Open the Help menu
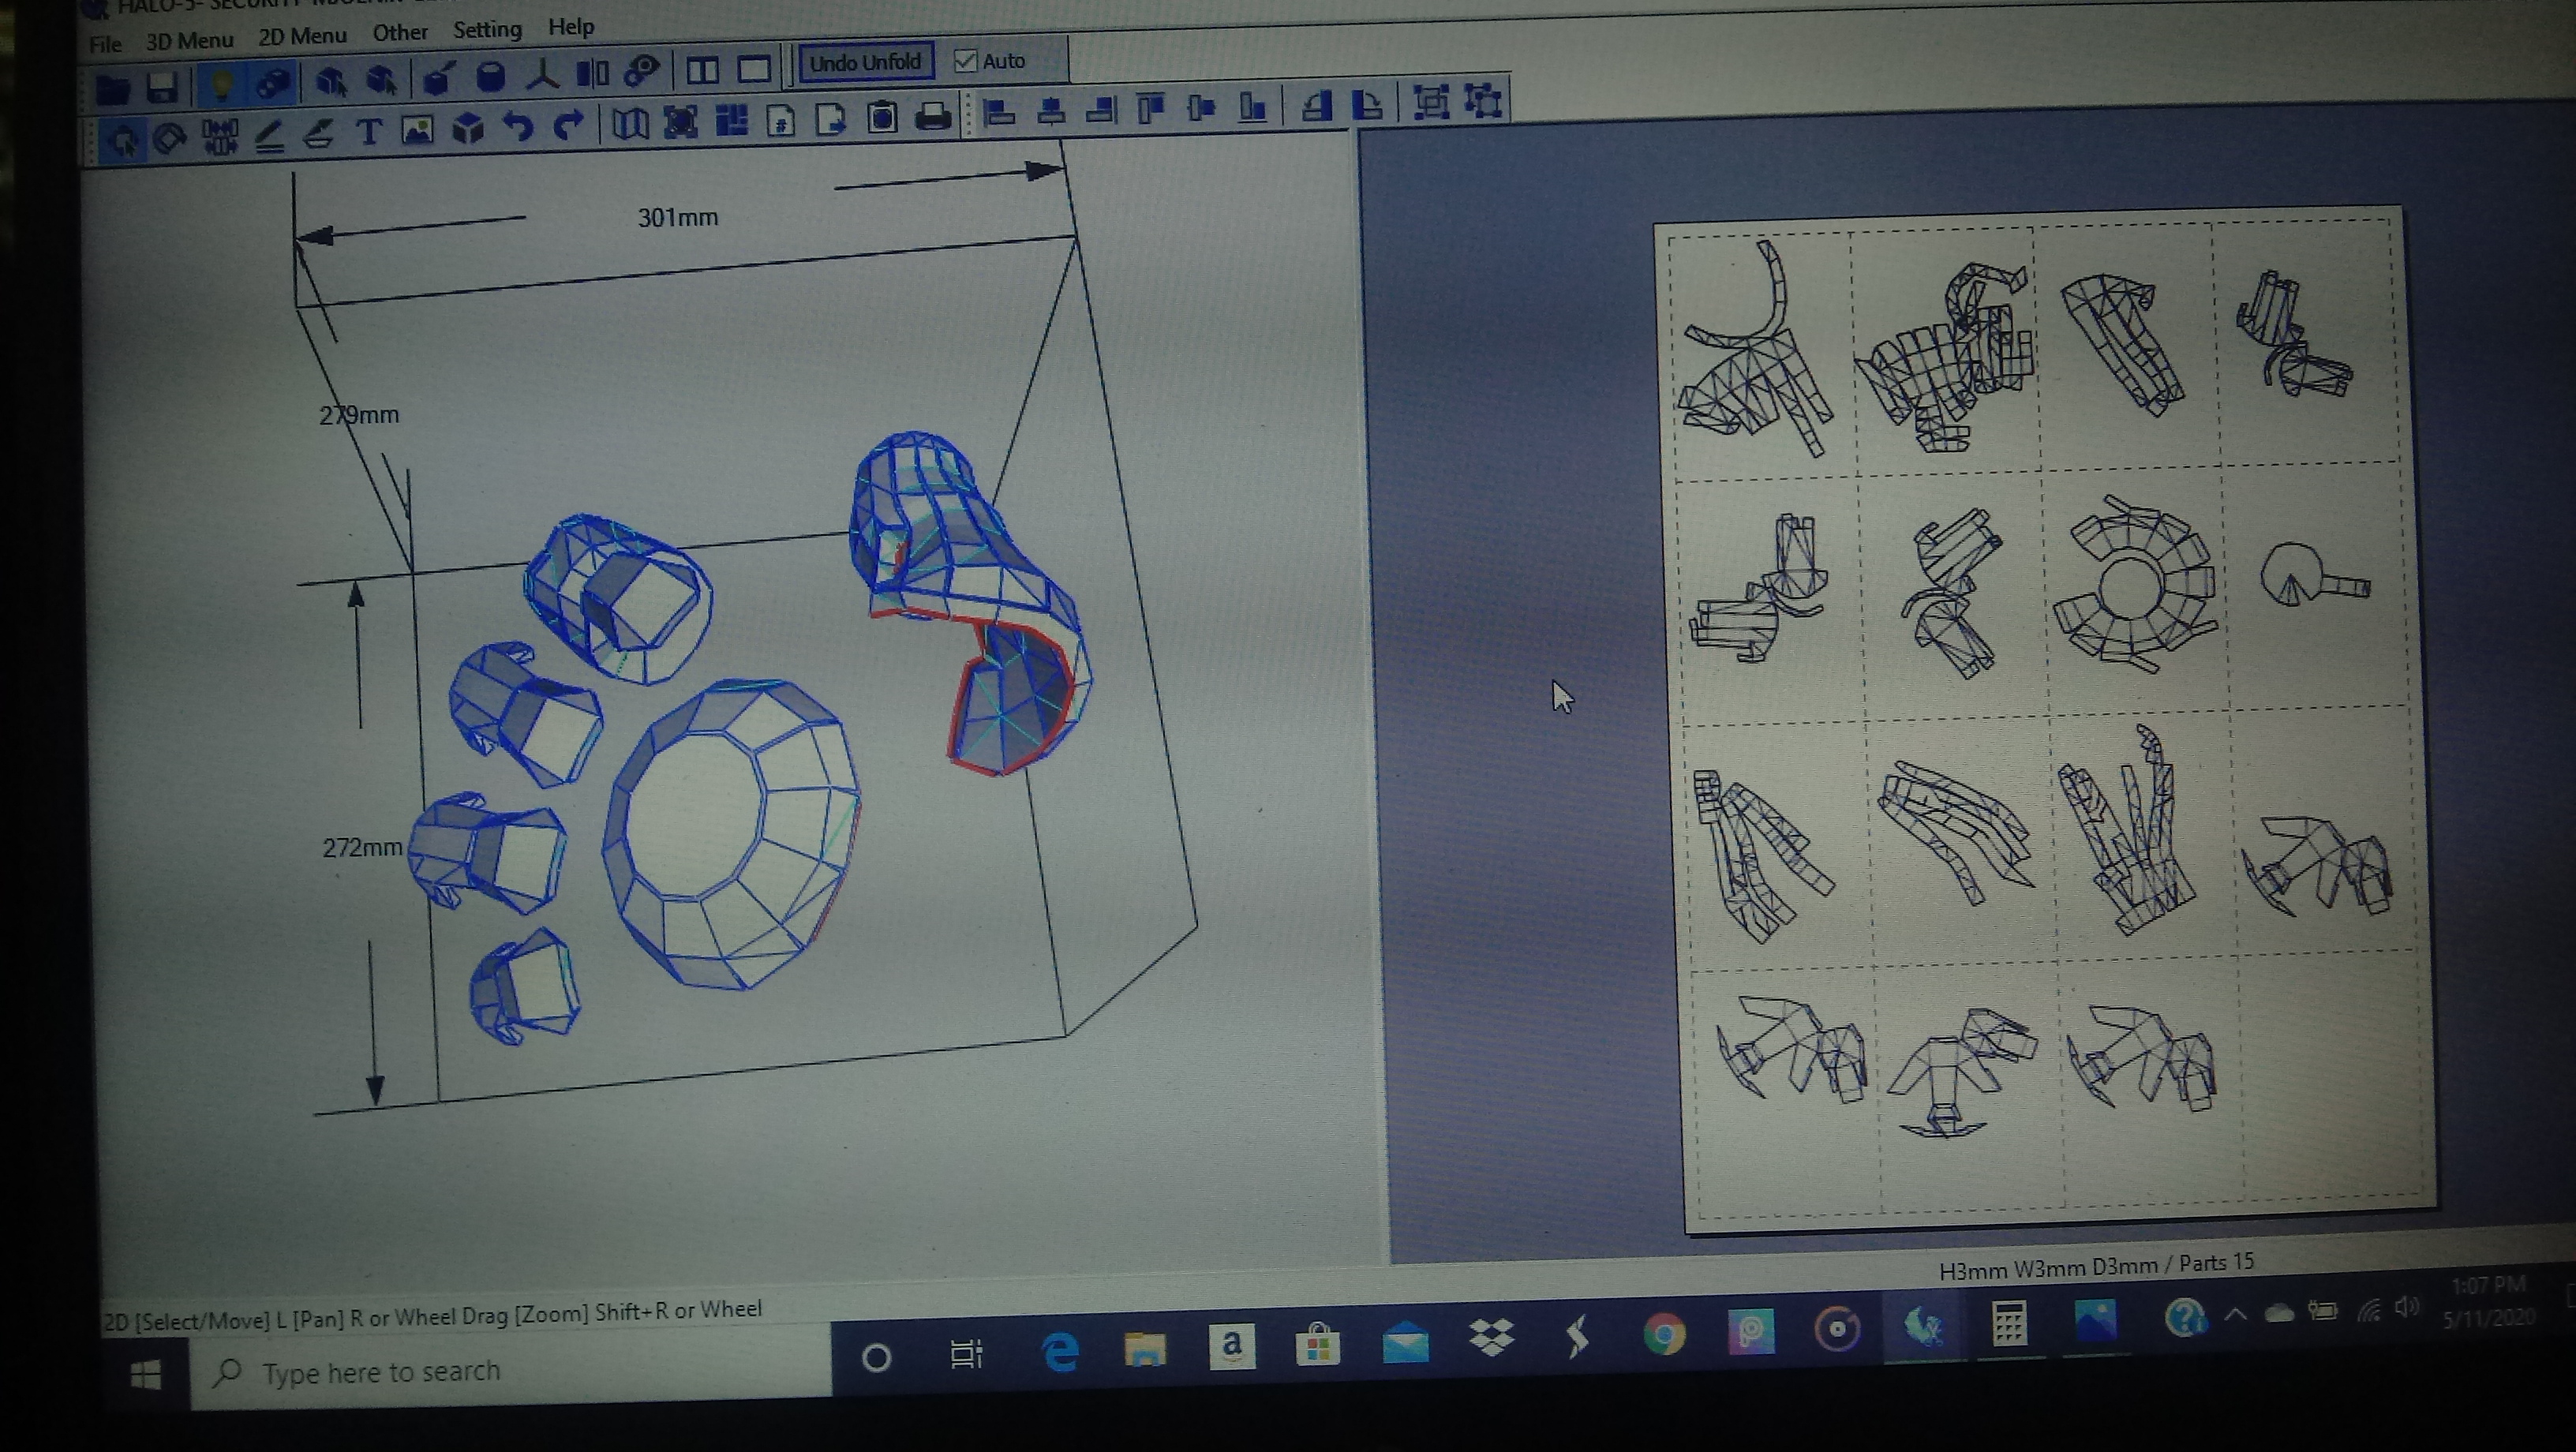 pyautogui.click(x=571, y=27)
